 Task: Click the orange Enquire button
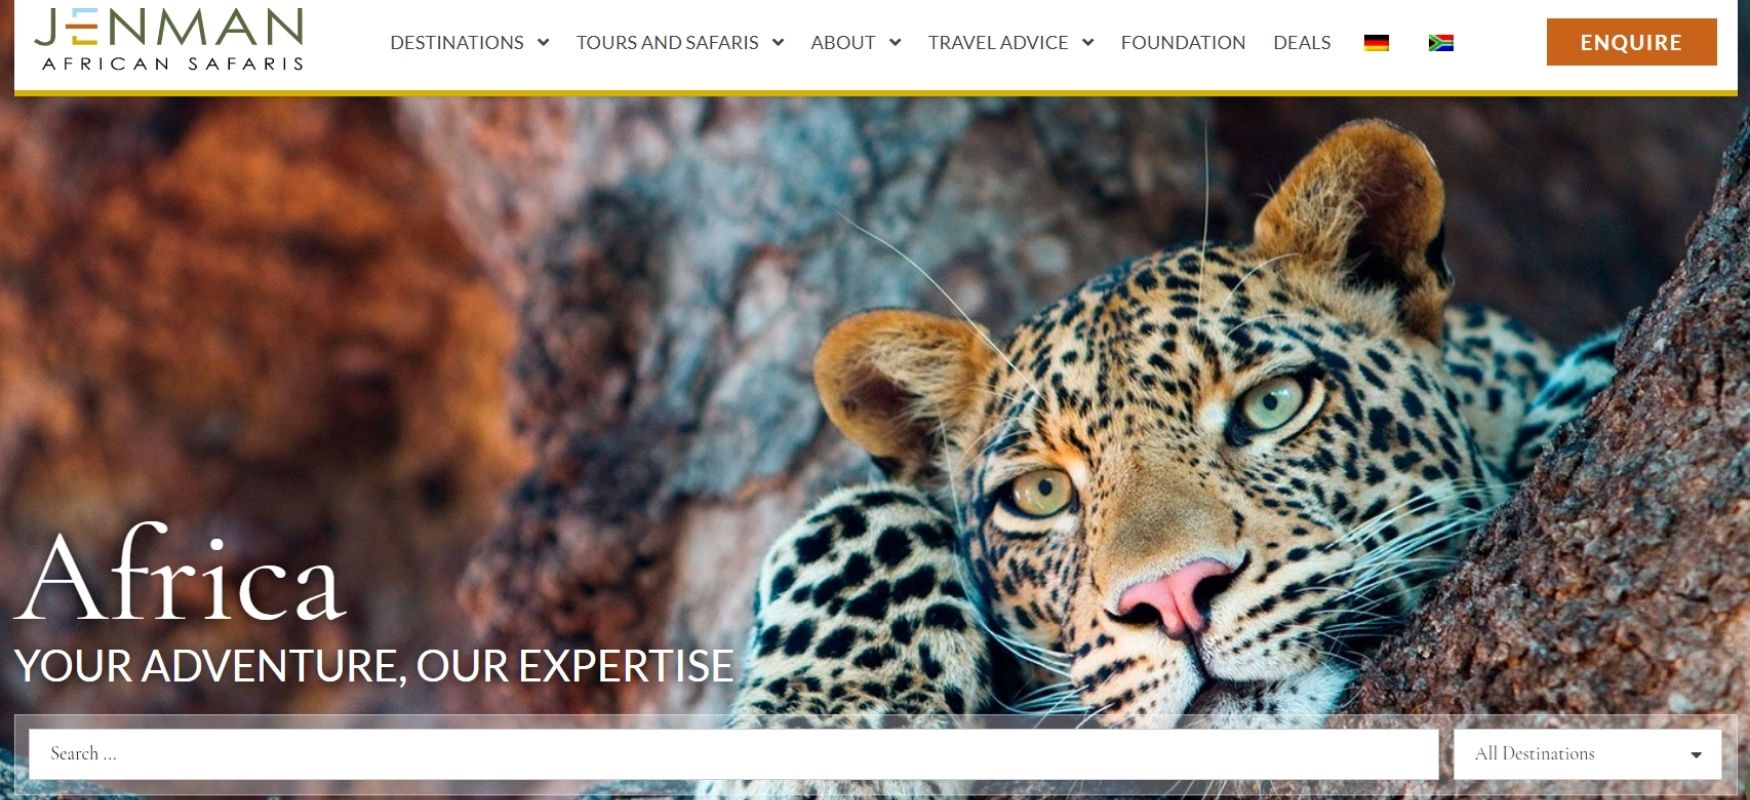point(1631,42)
